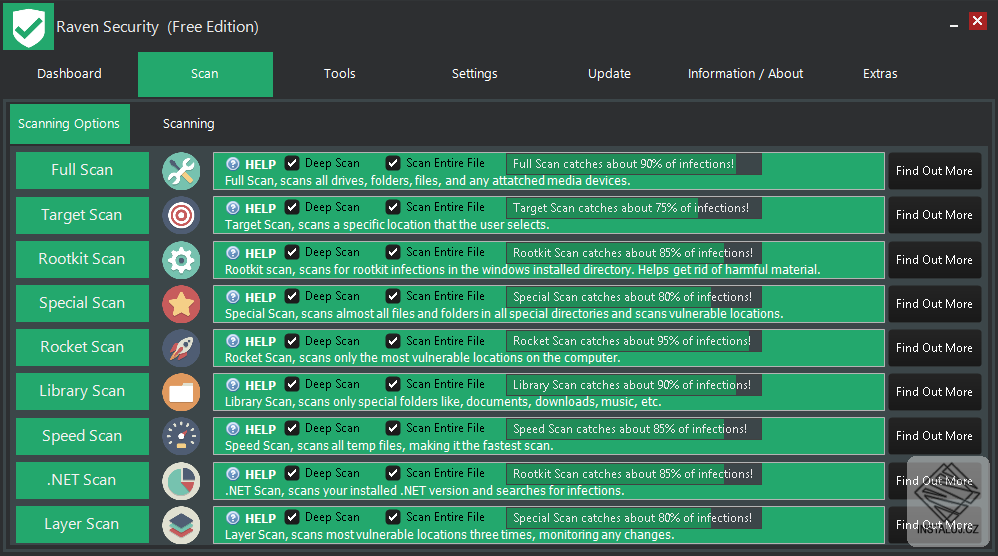The width and height of the screenshot is (998, 556).
Task: Open HELP question icon for Target Scan
Action: pyautogui.click(x=233, y=207)
